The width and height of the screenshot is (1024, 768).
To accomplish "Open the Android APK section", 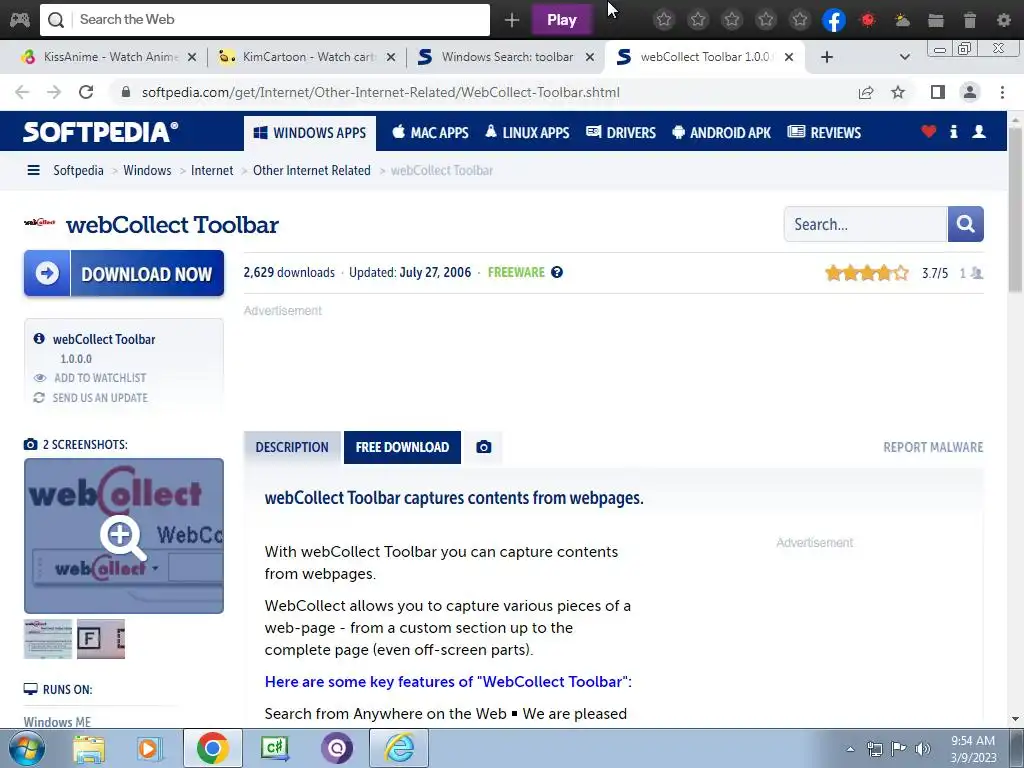I will click(x=722, y=133).
